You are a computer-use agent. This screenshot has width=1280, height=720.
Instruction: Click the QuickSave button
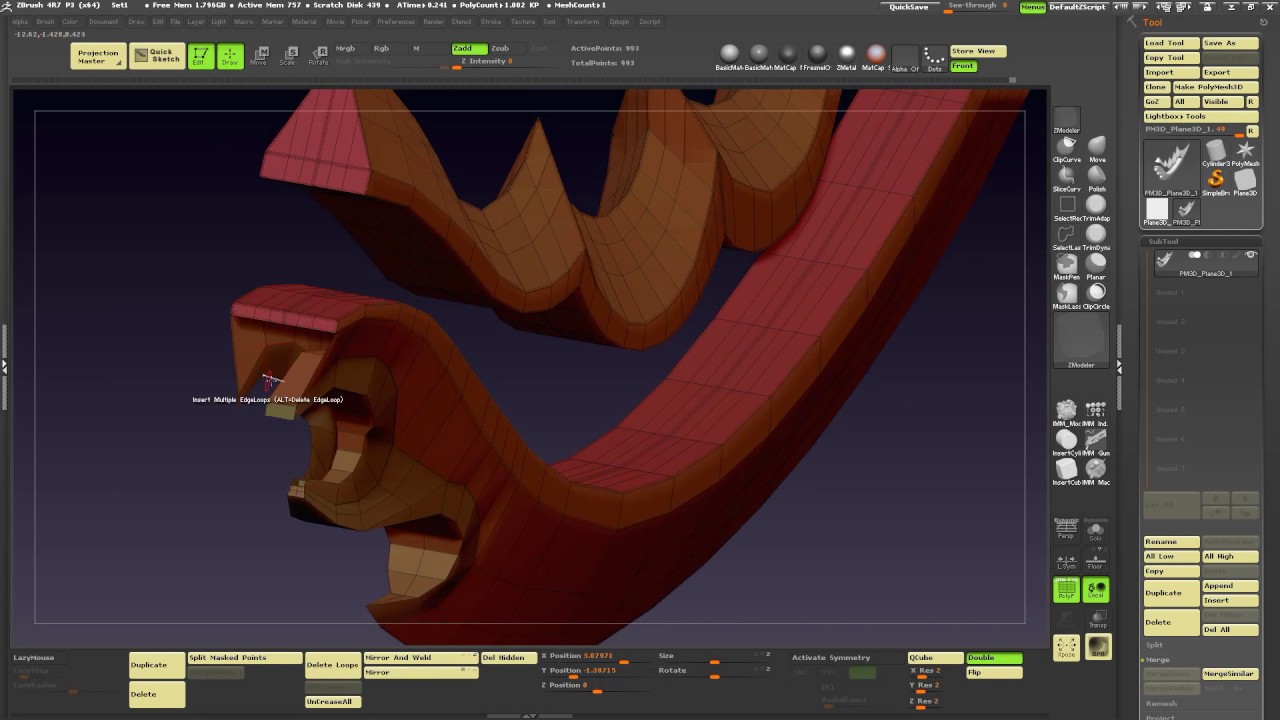click(909, 7)
